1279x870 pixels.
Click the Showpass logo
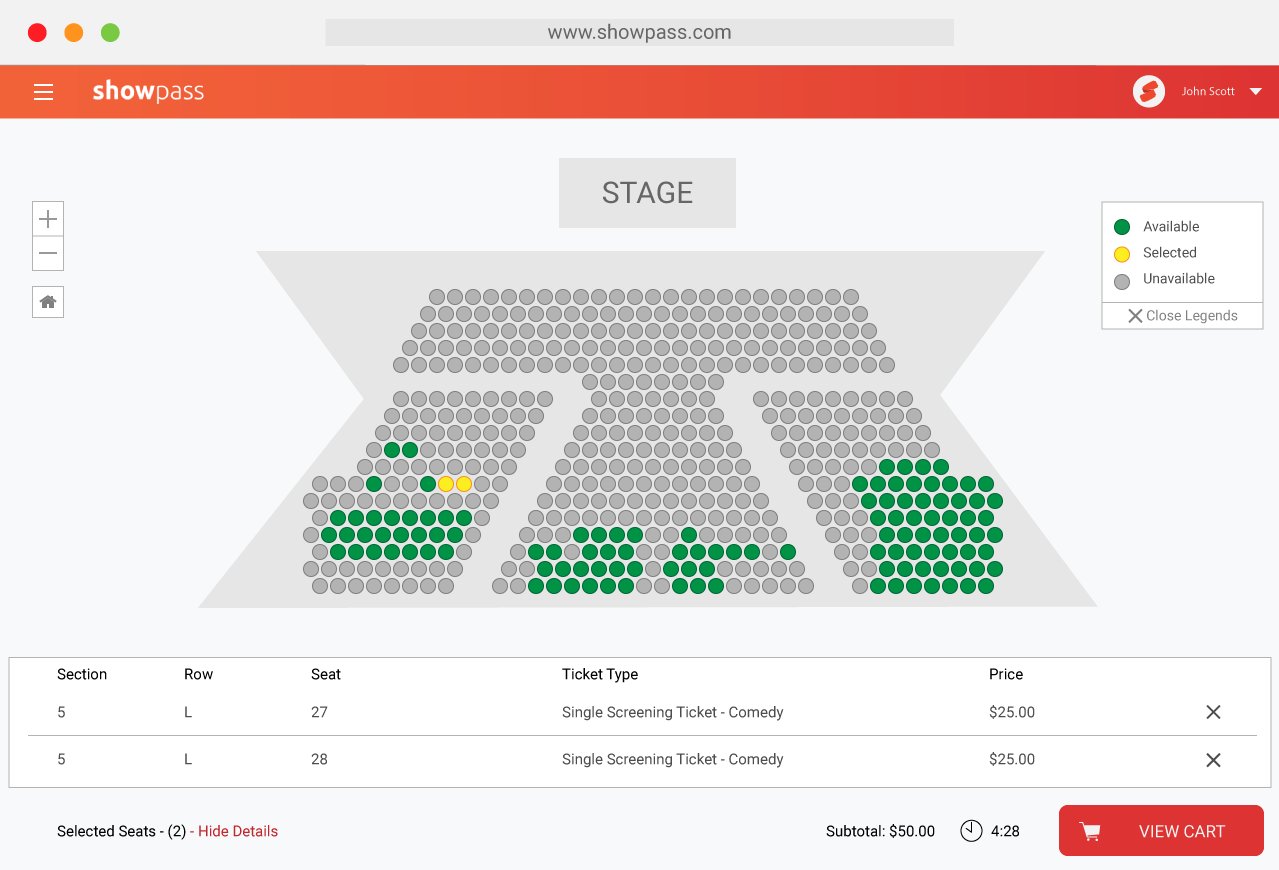pos(148,91)
